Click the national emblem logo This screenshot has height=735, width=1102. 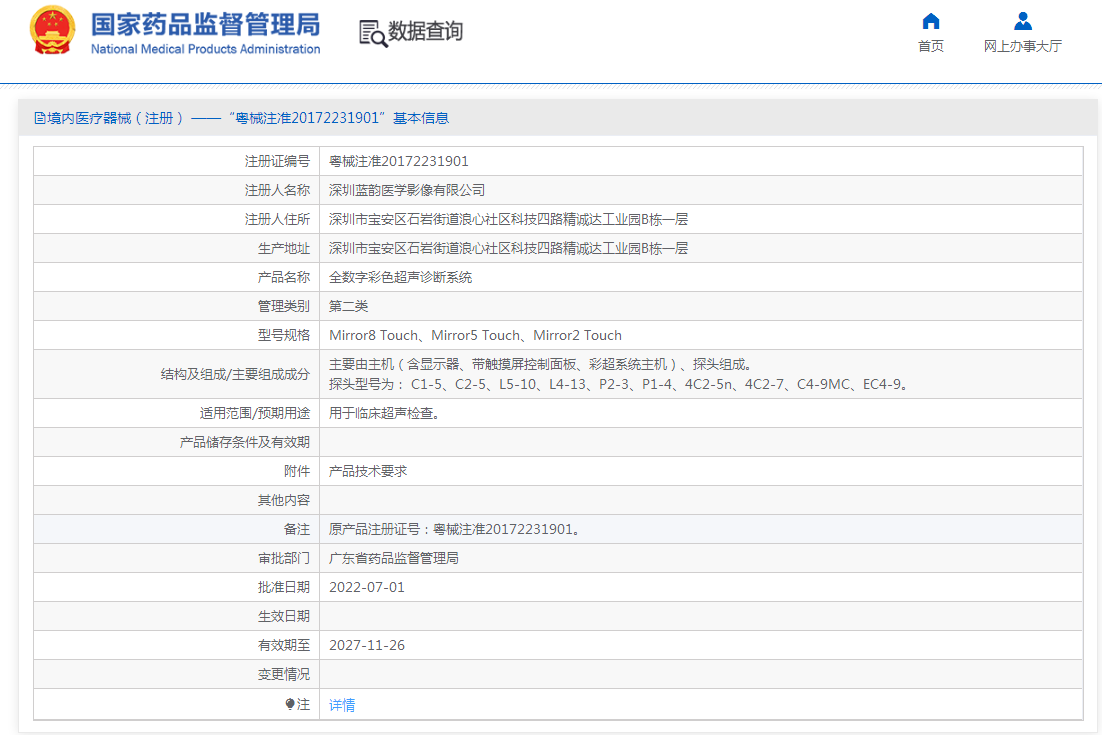tap(52, 30)
